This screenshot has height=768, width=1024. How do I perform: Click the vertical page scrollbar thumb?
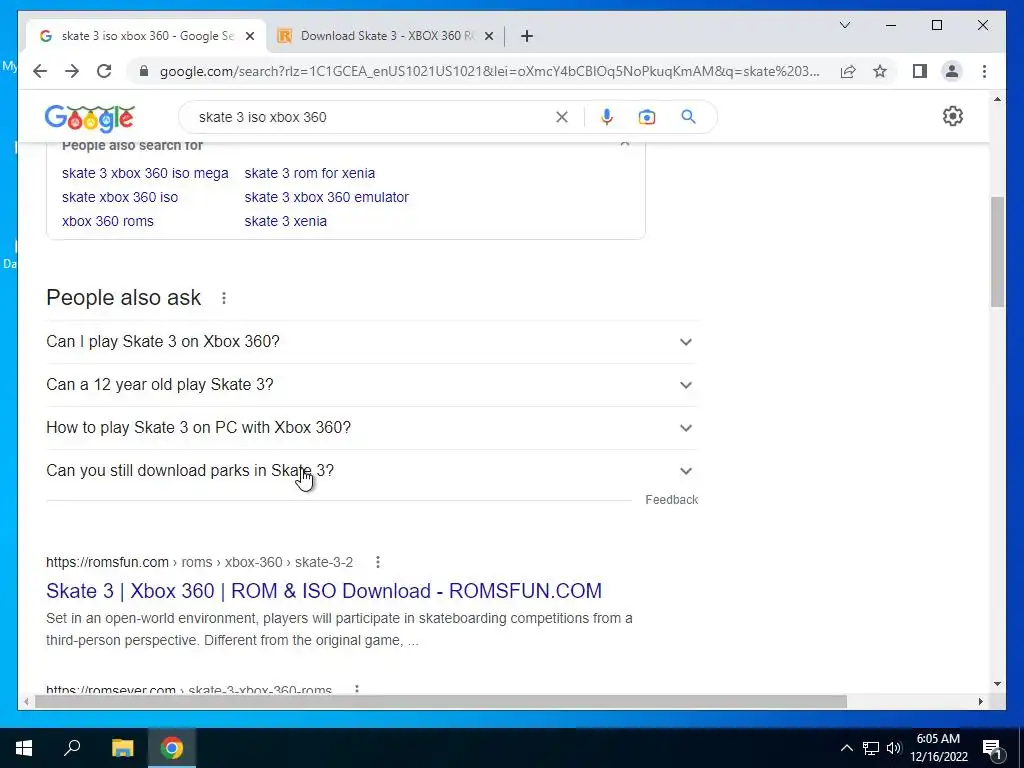coord(997,251)
